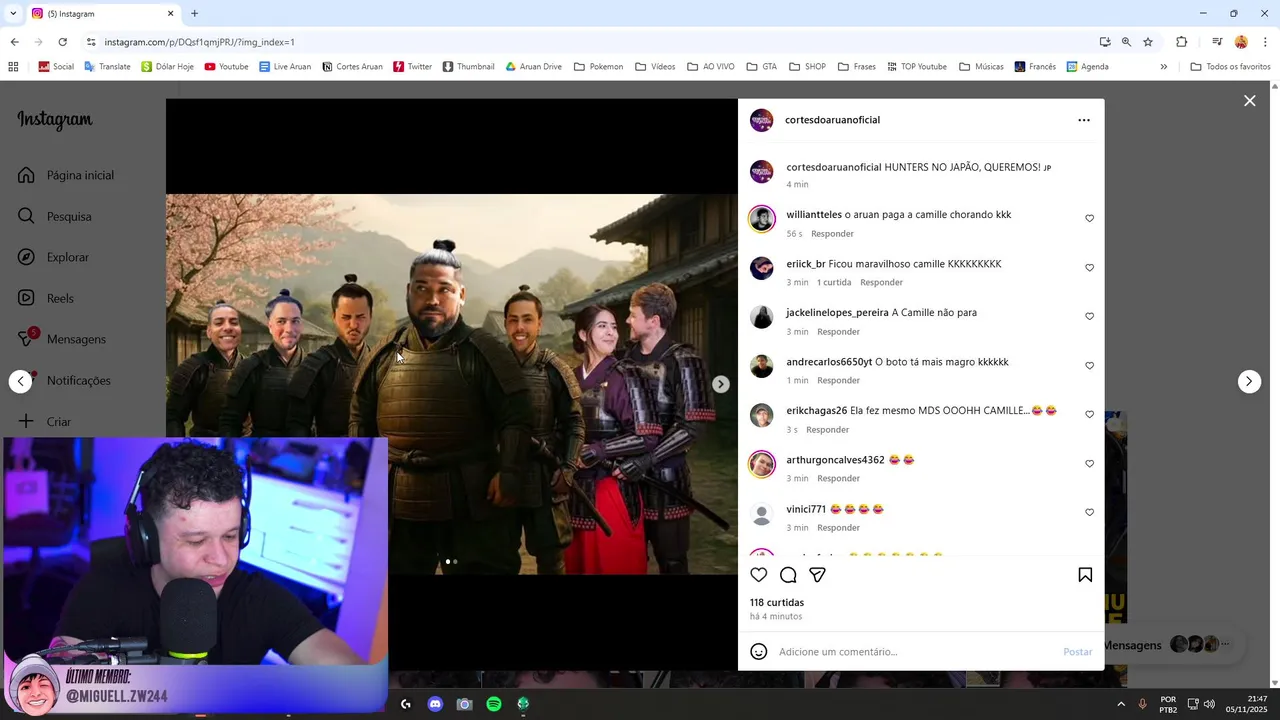Screen dimensions: 1280x720
Task: Open Notificações in Instagram sidebar
Action: (x=65, y=380)
